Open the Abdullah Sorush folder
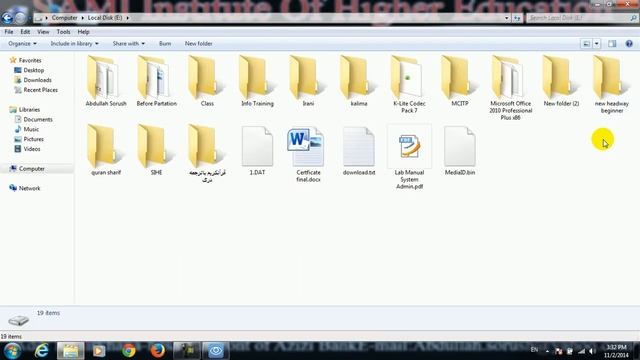The height and width of the screenshot is (360, 640). [x=106, y=82]
